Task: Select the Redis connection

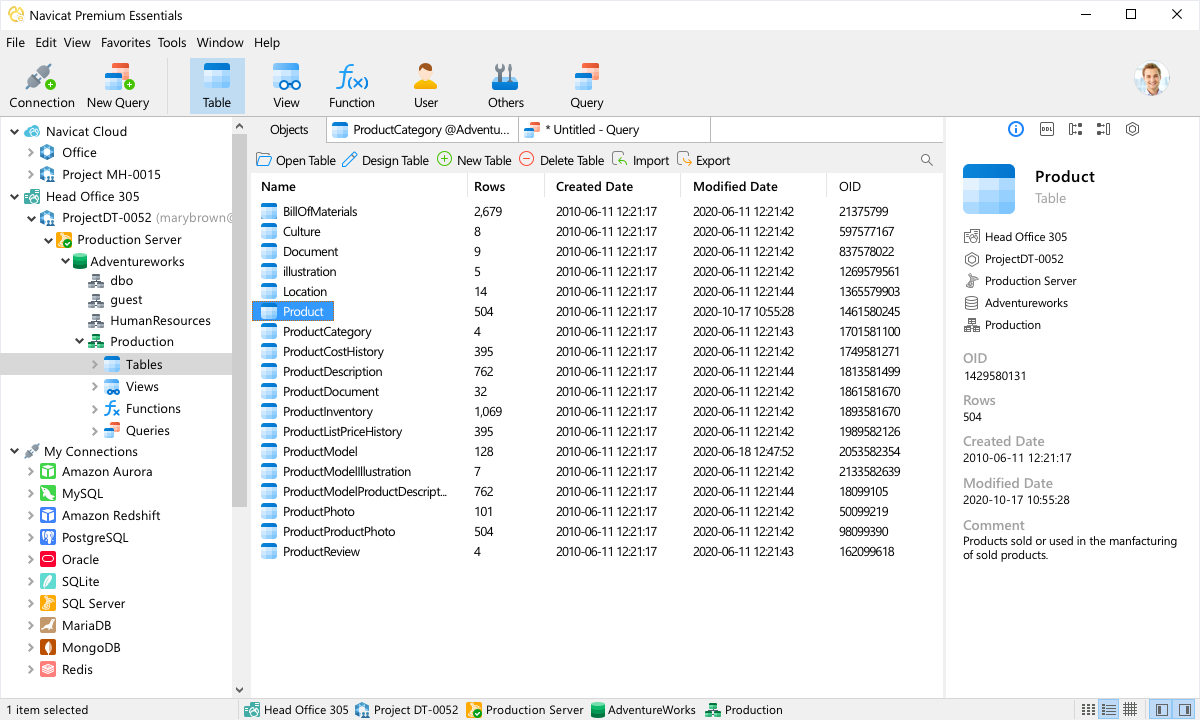Action: click(x=77, y=670)
